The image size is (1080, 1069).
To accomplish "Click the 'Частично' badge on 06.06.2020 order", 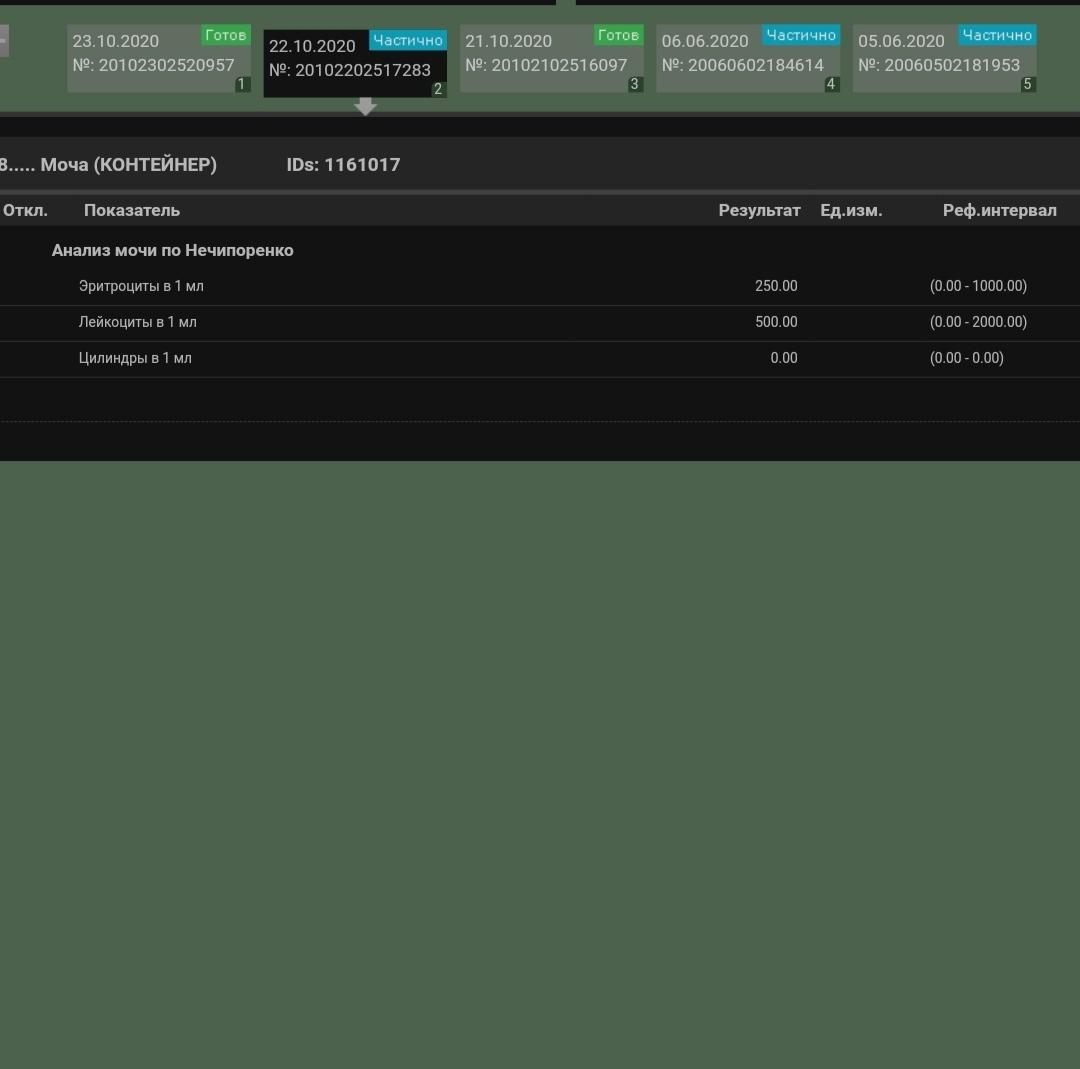I will [x=800, y=35].
